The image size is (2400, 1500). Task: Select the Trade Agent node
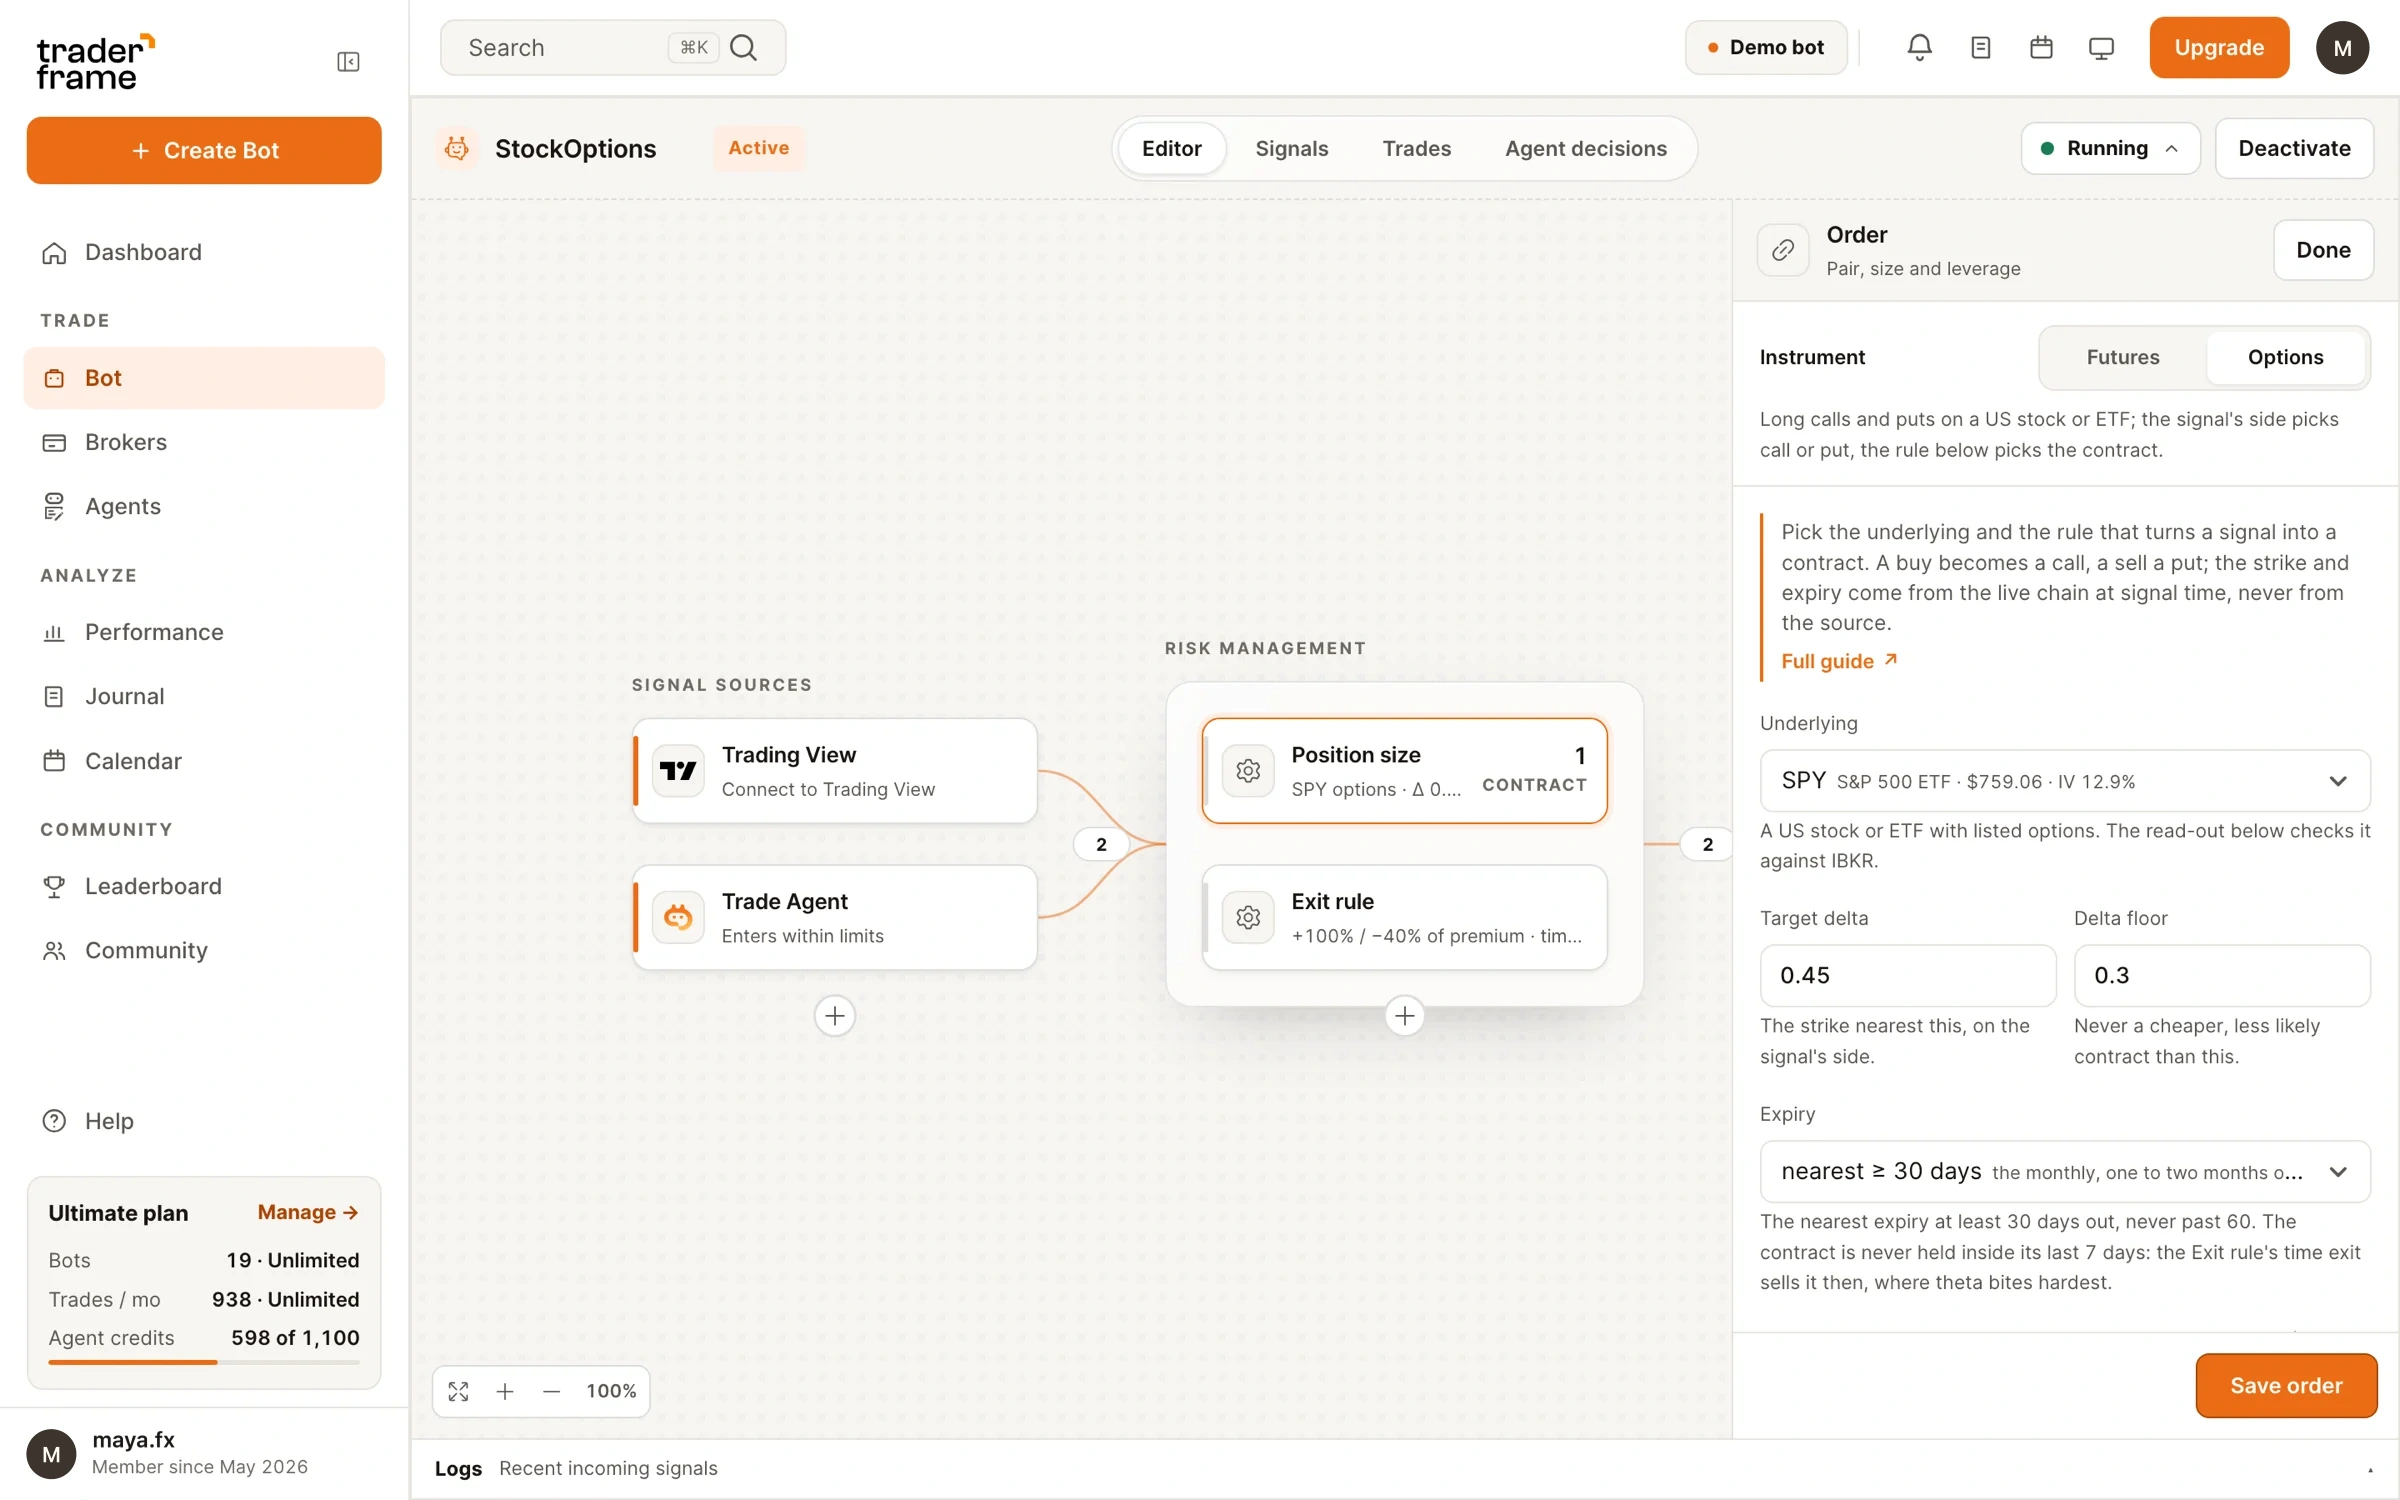click(x=835, y=917)
